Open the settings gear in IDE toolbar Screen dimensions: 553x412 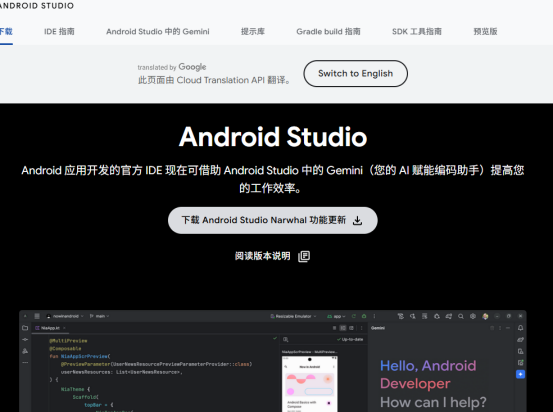point(473,316)
